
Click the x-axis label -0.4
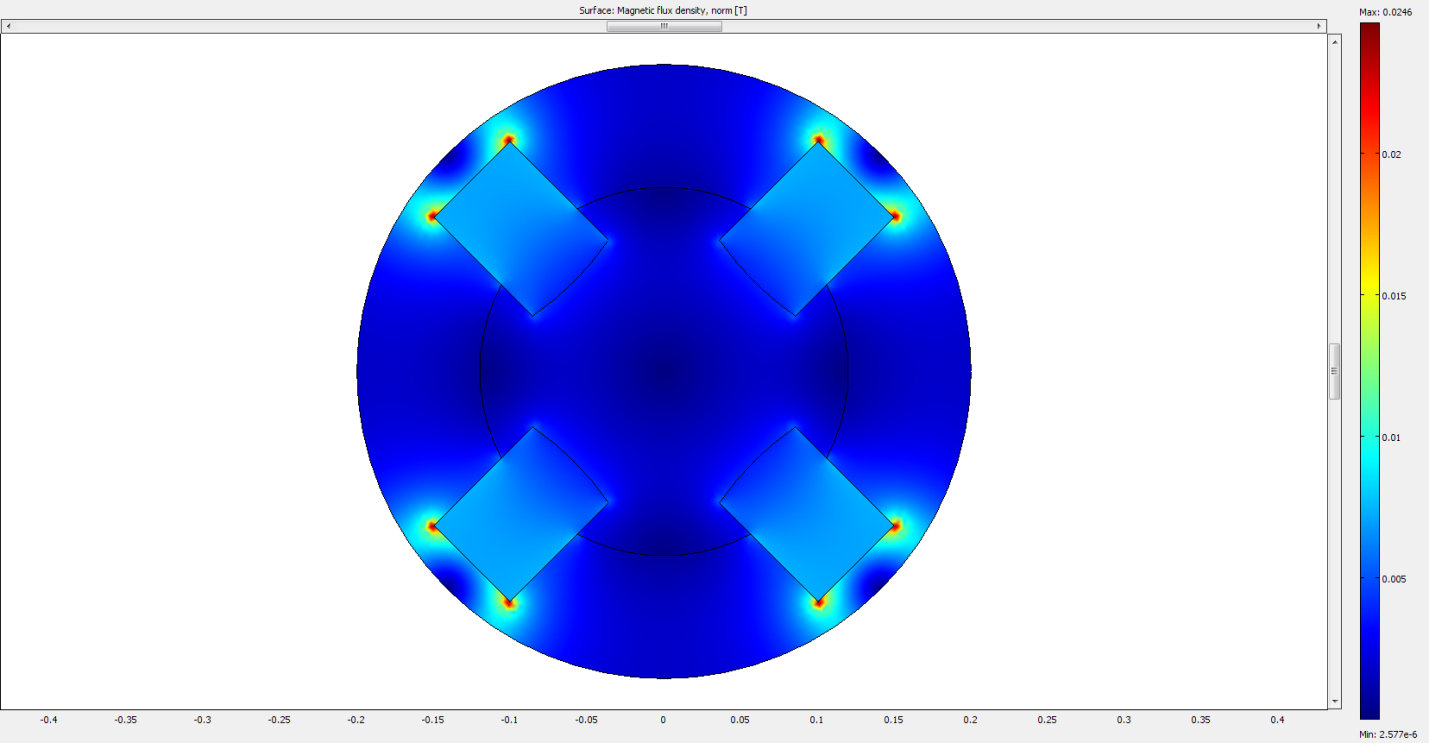(47, 719)
